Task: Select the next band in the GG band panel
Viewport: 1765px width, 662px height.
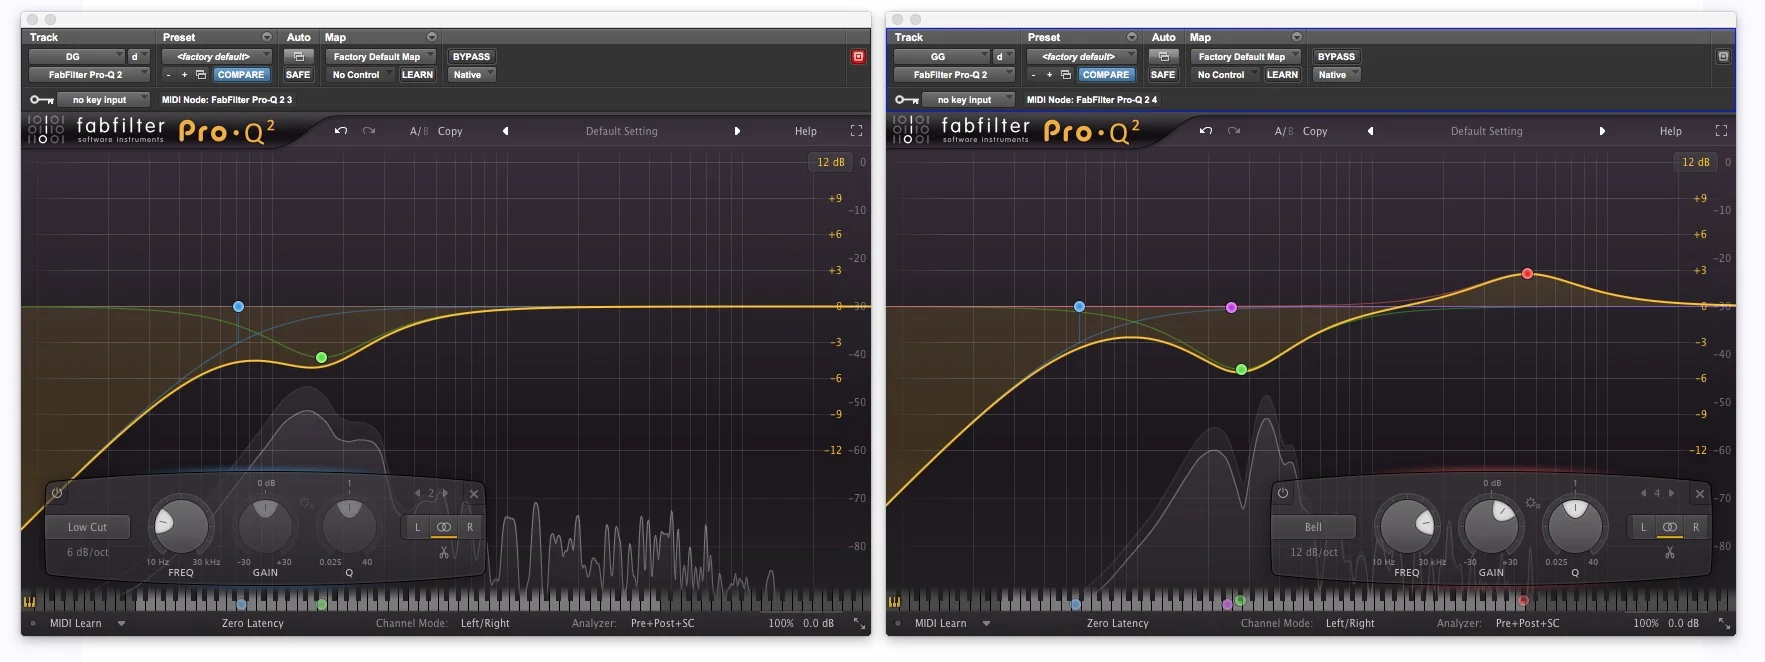Action: tap(1671, 493)
